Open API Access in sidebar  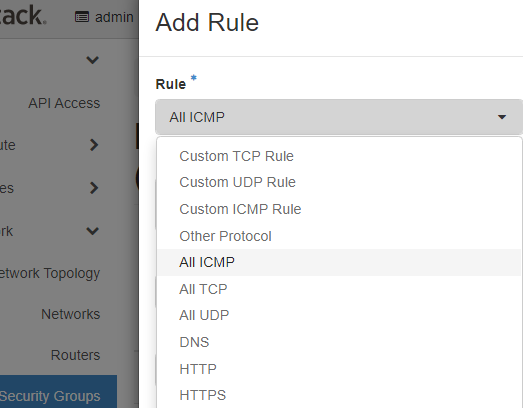64,103
